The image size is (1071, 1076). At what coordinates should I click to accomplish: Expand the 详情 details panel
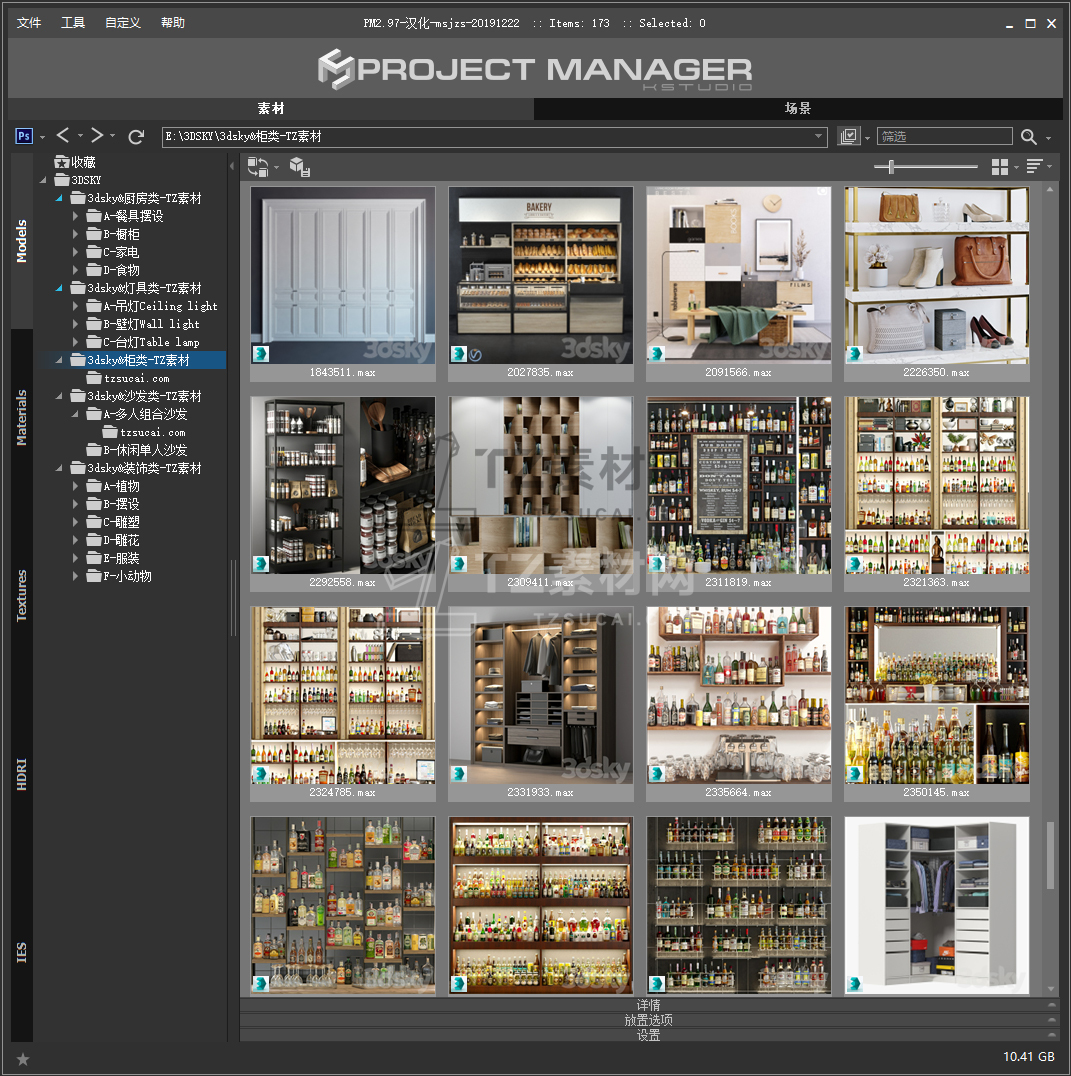tap(648, 1005)
